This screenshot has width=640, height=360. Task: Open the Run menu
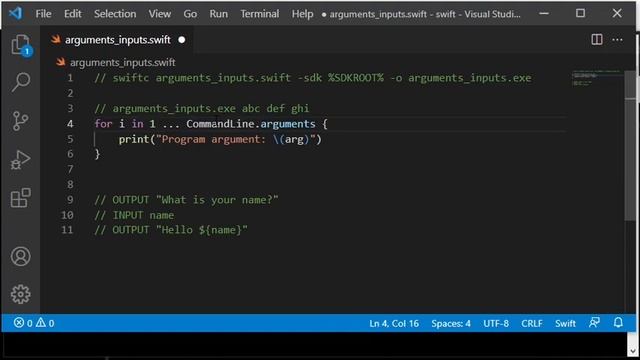click(219, 14)
